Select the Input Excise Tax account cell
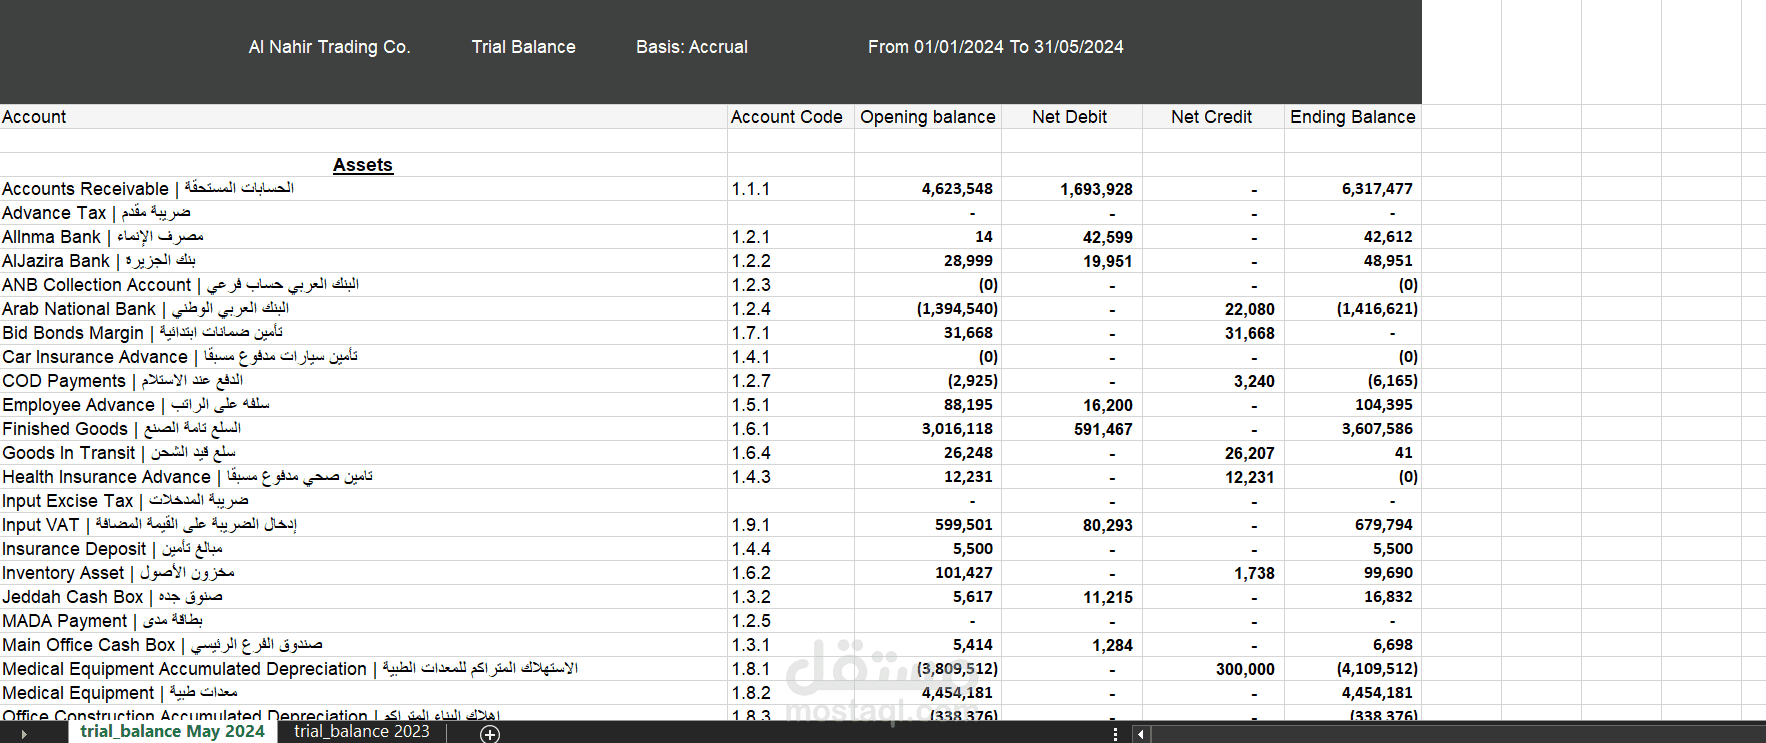 coord(363,501)
